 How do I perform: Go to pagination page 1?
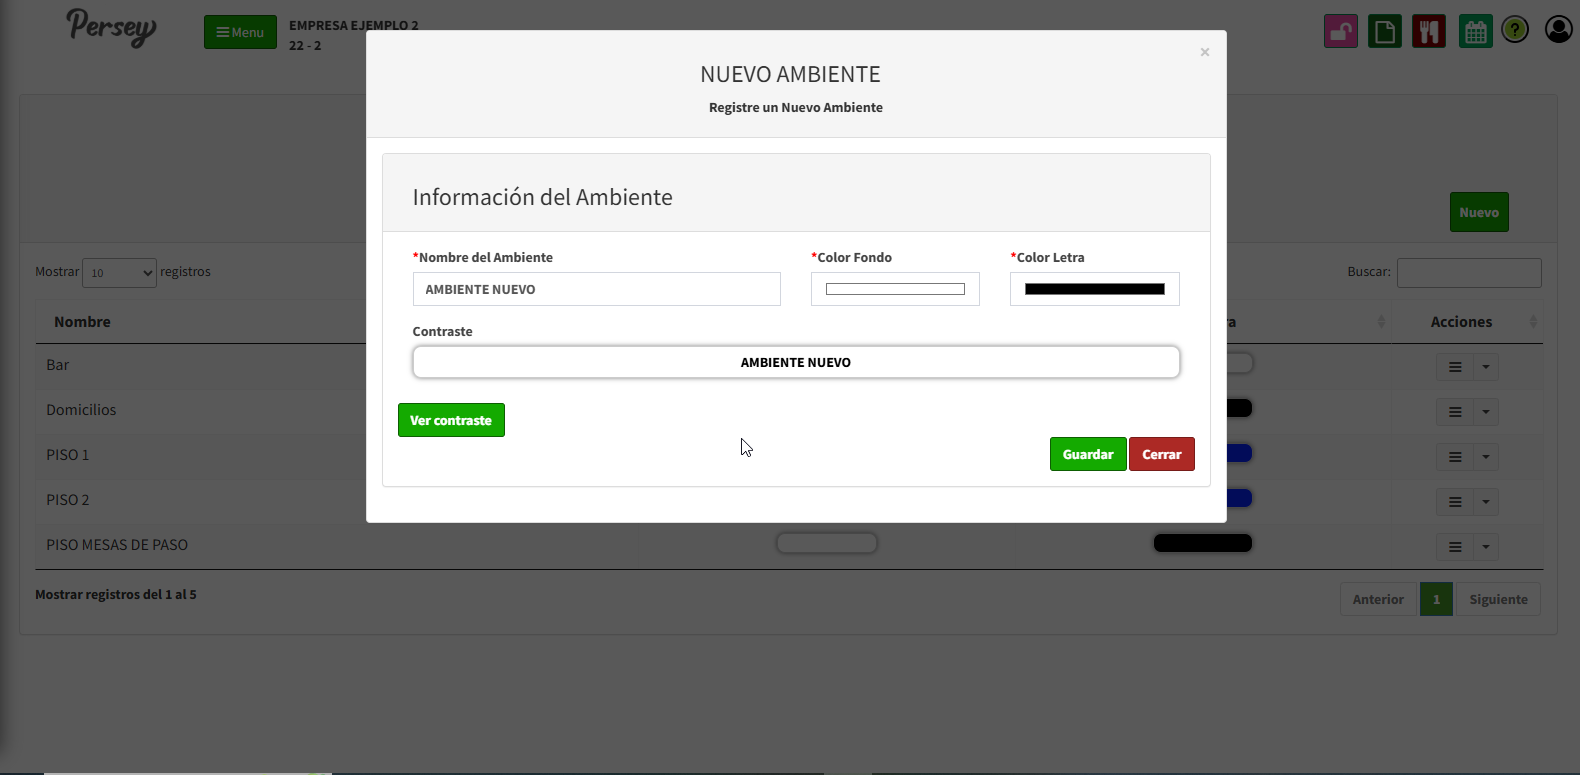point(1436,599)
